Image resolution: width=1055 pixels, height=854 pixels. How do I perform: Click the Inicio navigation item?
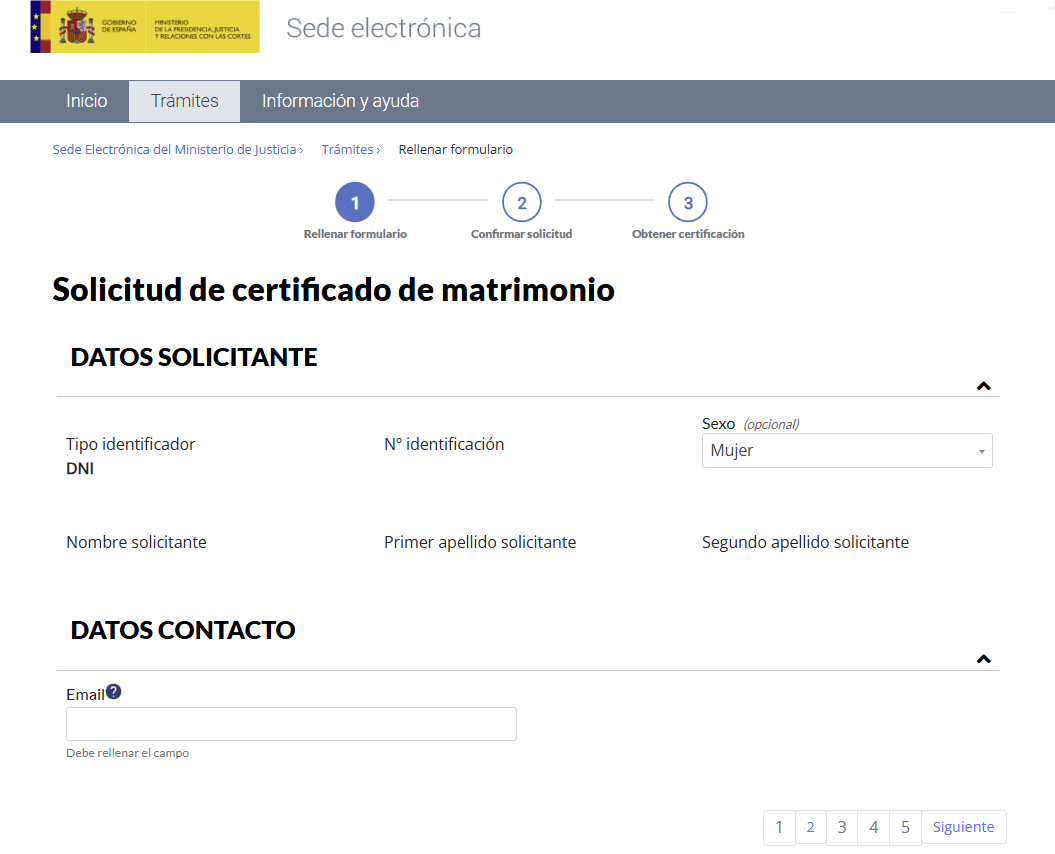tap(86, 101)
